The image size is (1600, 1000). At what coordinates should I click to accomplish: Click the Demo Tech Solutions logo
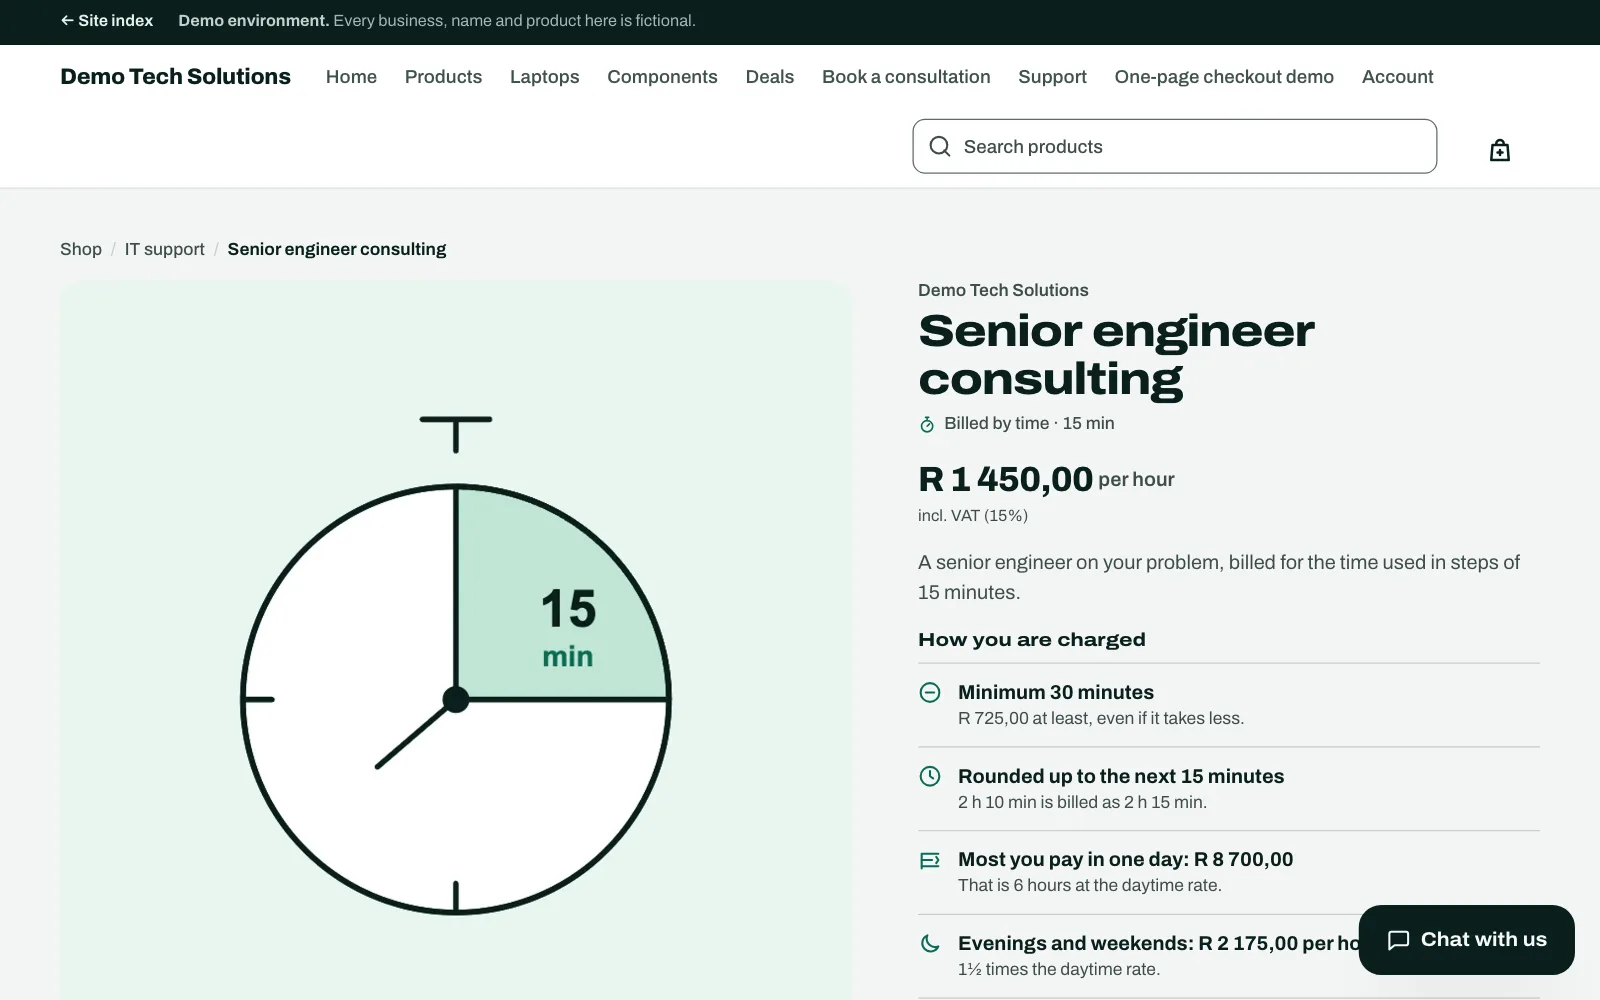(x=175, y=77)
